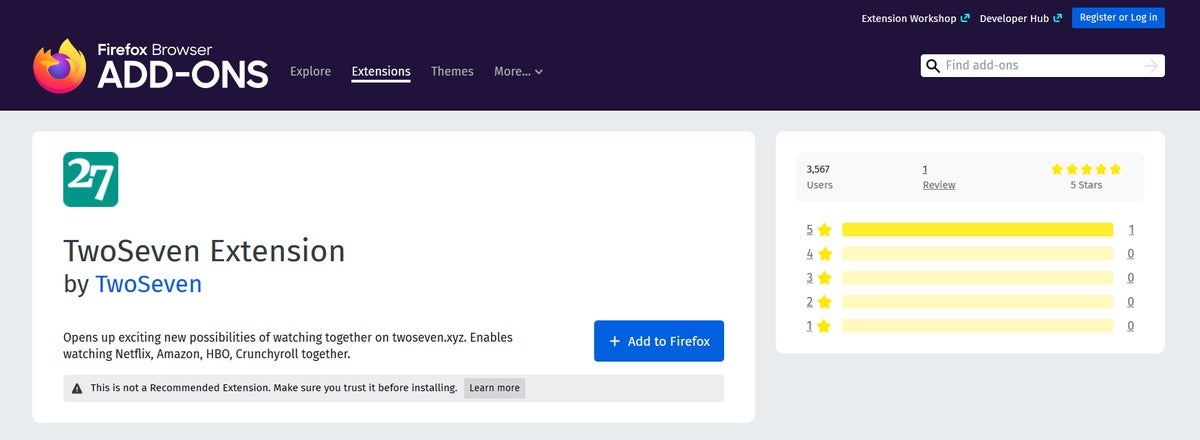The width and height of the screenshot is (1200, 440).
Task: Open the Developer Hub link
Action: 1020,18
